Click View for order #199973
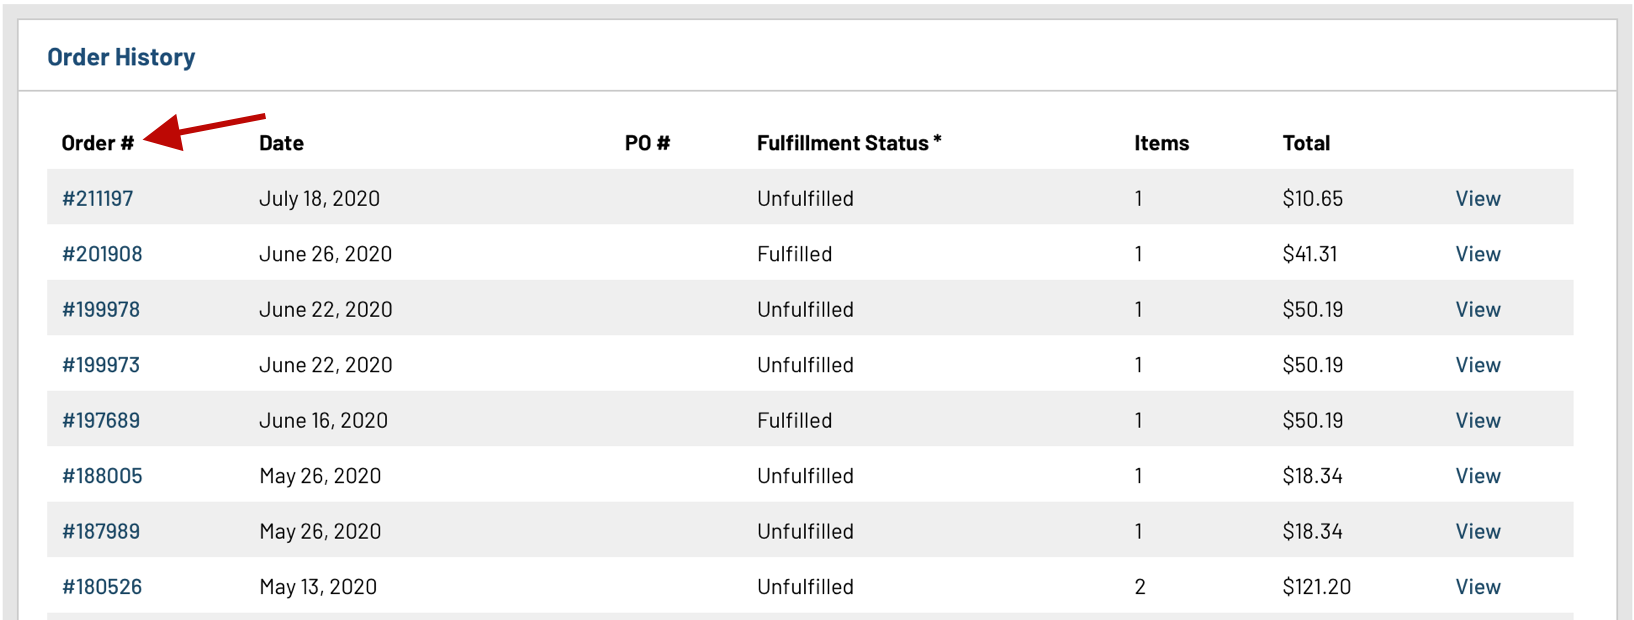 1478,365
